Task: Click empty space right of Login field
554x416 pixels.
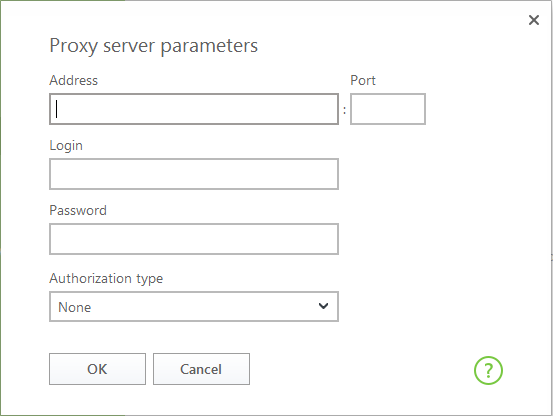Action: [x=442, y=174]
